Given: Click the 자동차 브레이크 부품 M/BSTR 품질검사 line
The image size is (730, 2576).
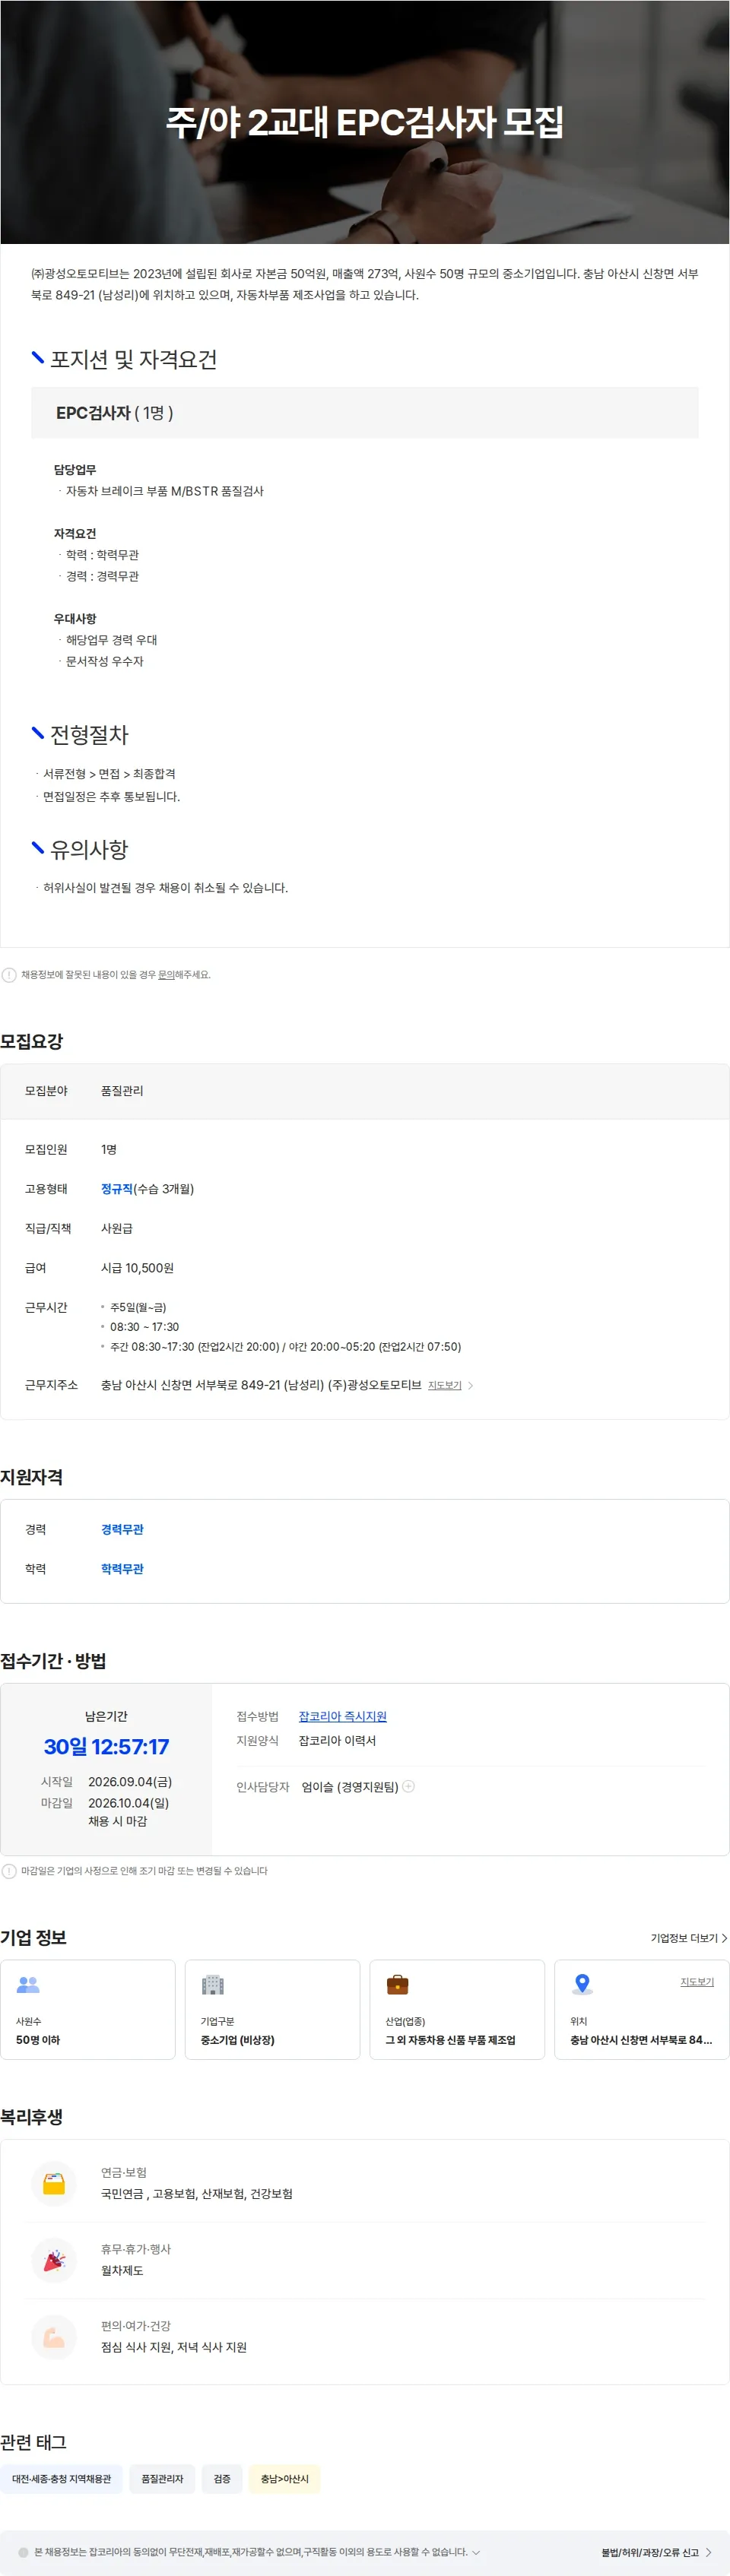Looking at the screenshot, I should pyautogui.click(x=165, y=491).
